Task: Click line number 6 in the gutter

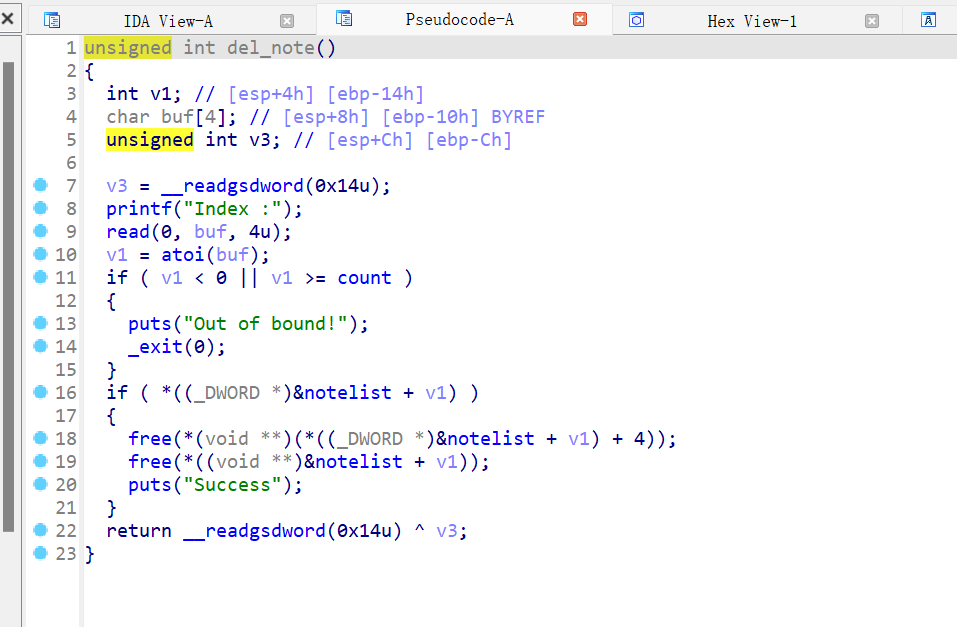Action: tap(71, 162)
